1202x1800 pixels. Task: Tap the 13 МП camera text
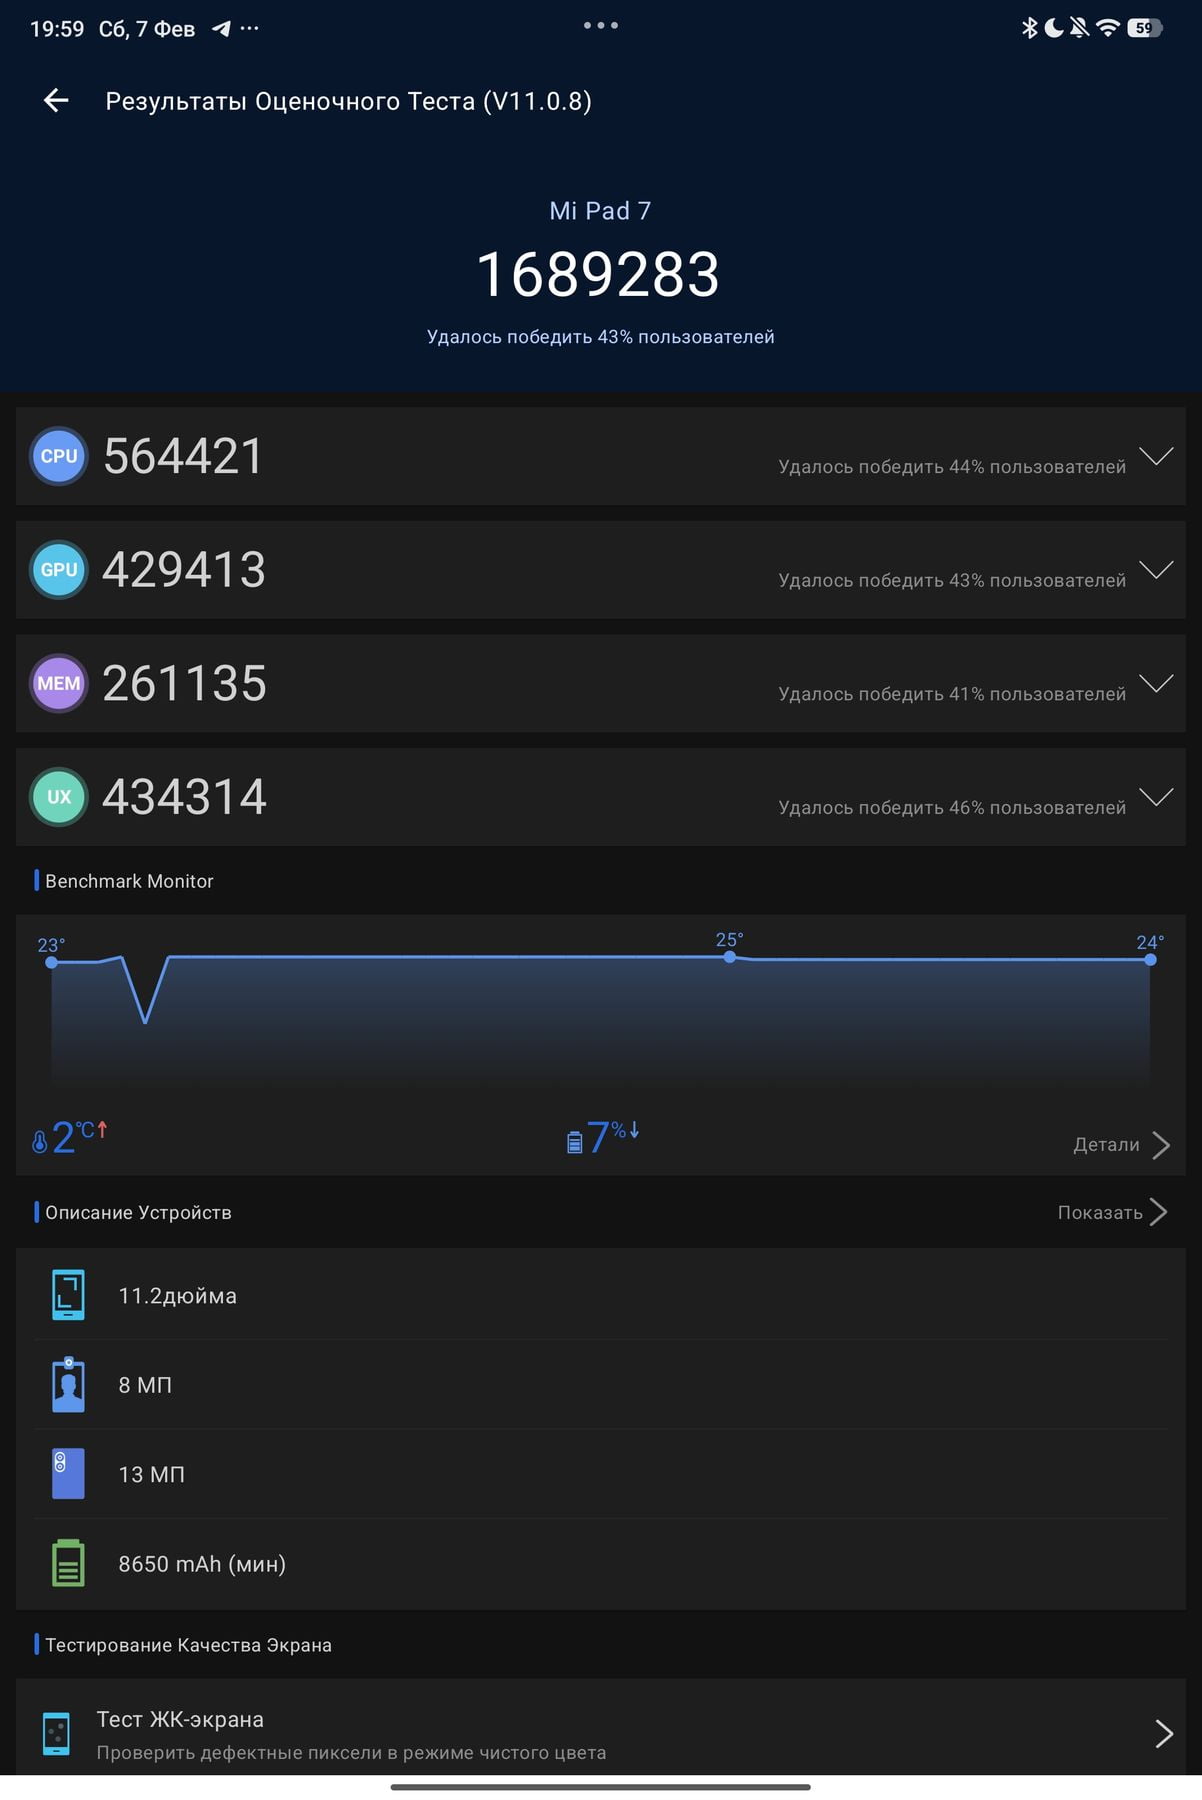point(152,1474)
